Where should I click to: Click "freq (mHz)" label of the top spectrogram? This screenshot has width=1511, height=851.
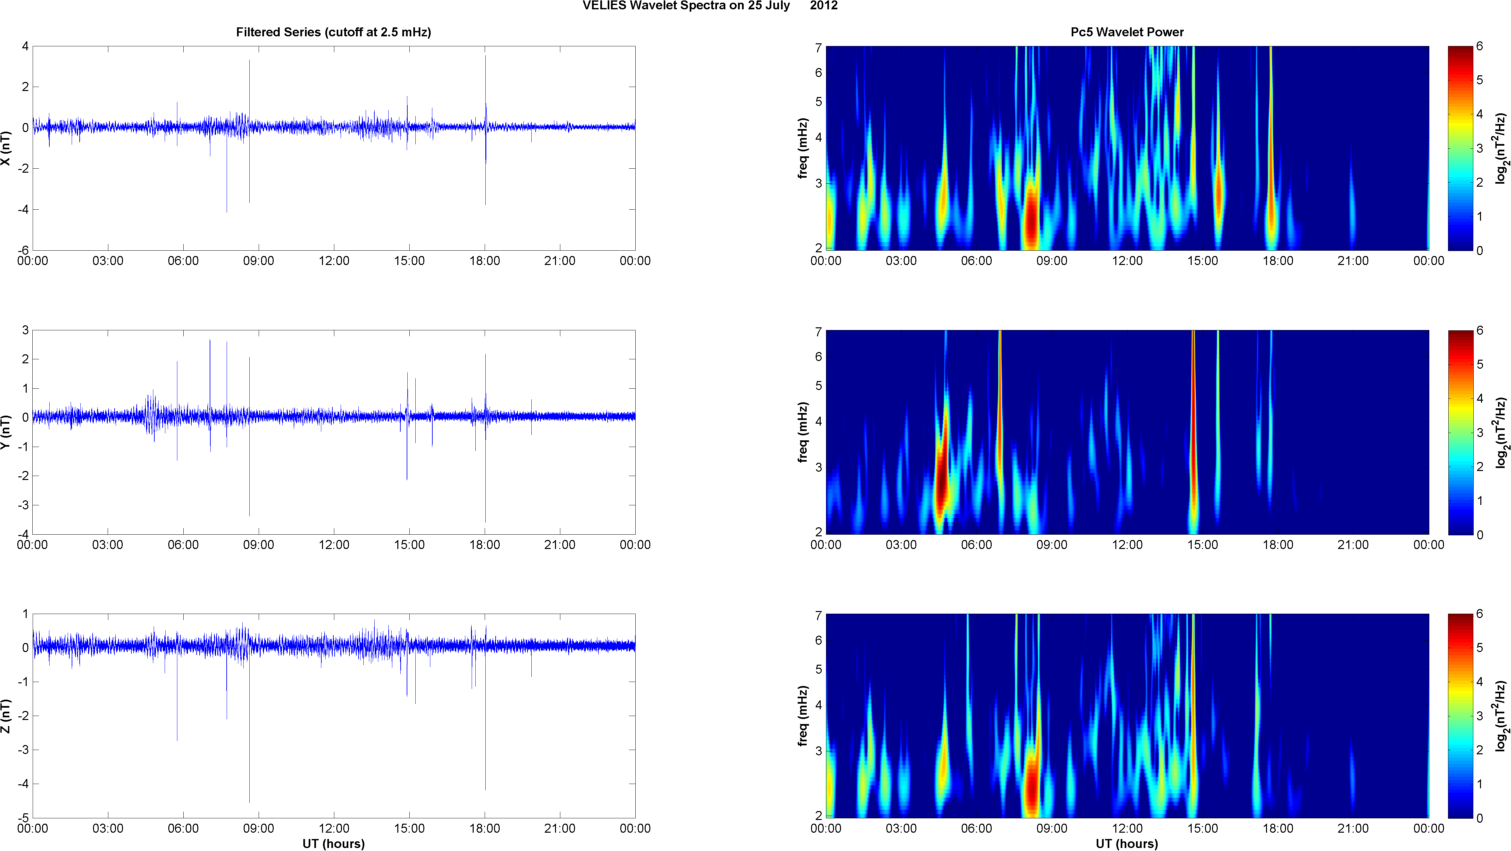tap(803, 148)
